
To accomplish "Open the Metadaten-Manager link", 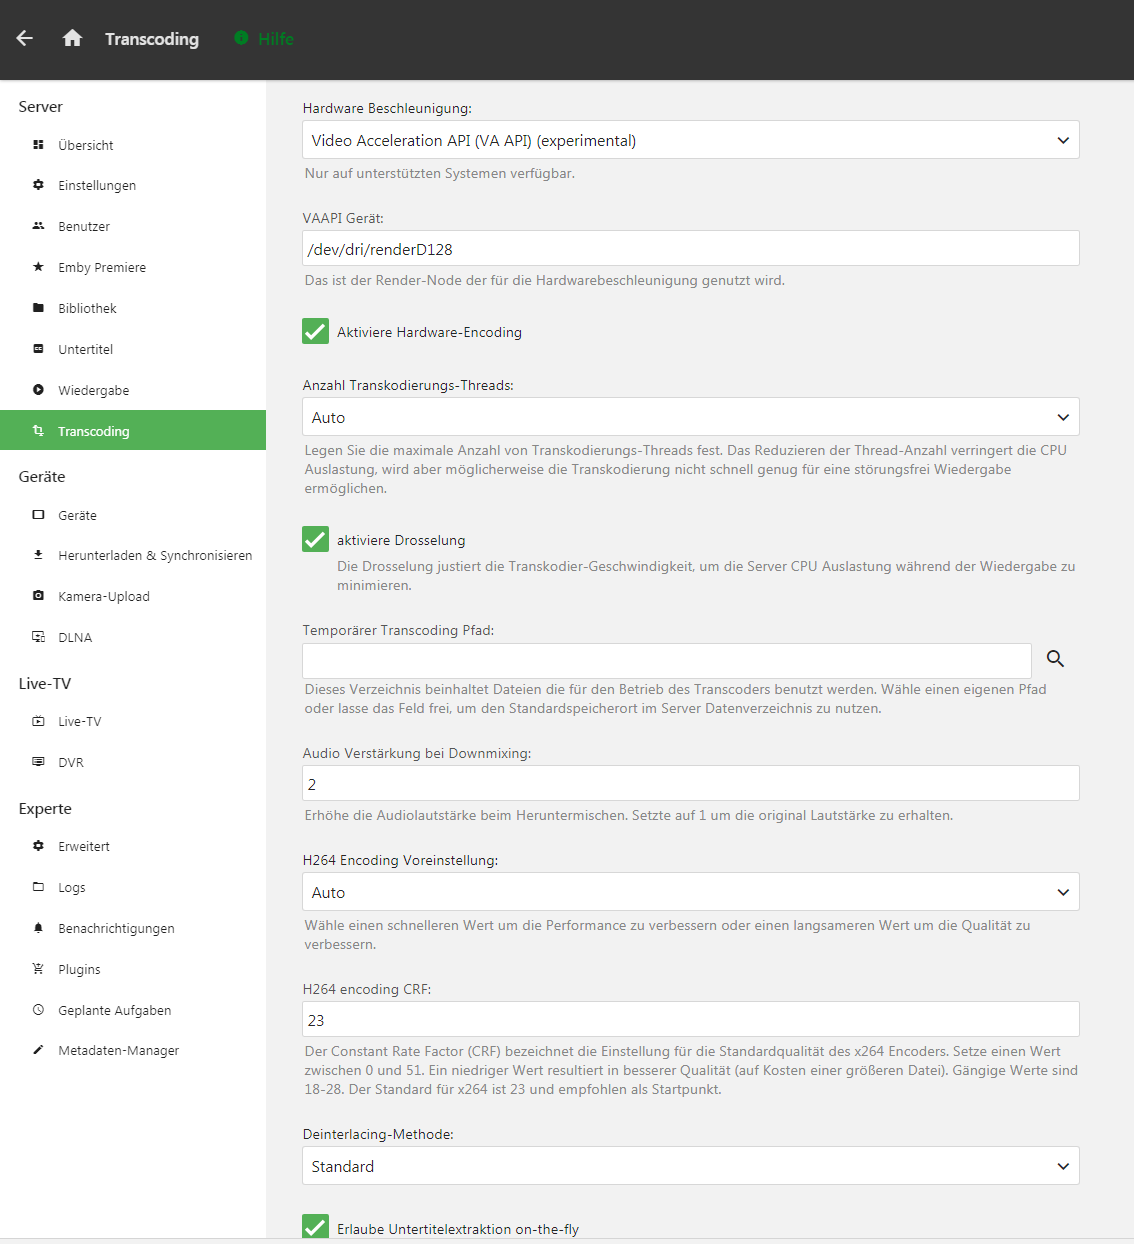I will point(118,1050).
